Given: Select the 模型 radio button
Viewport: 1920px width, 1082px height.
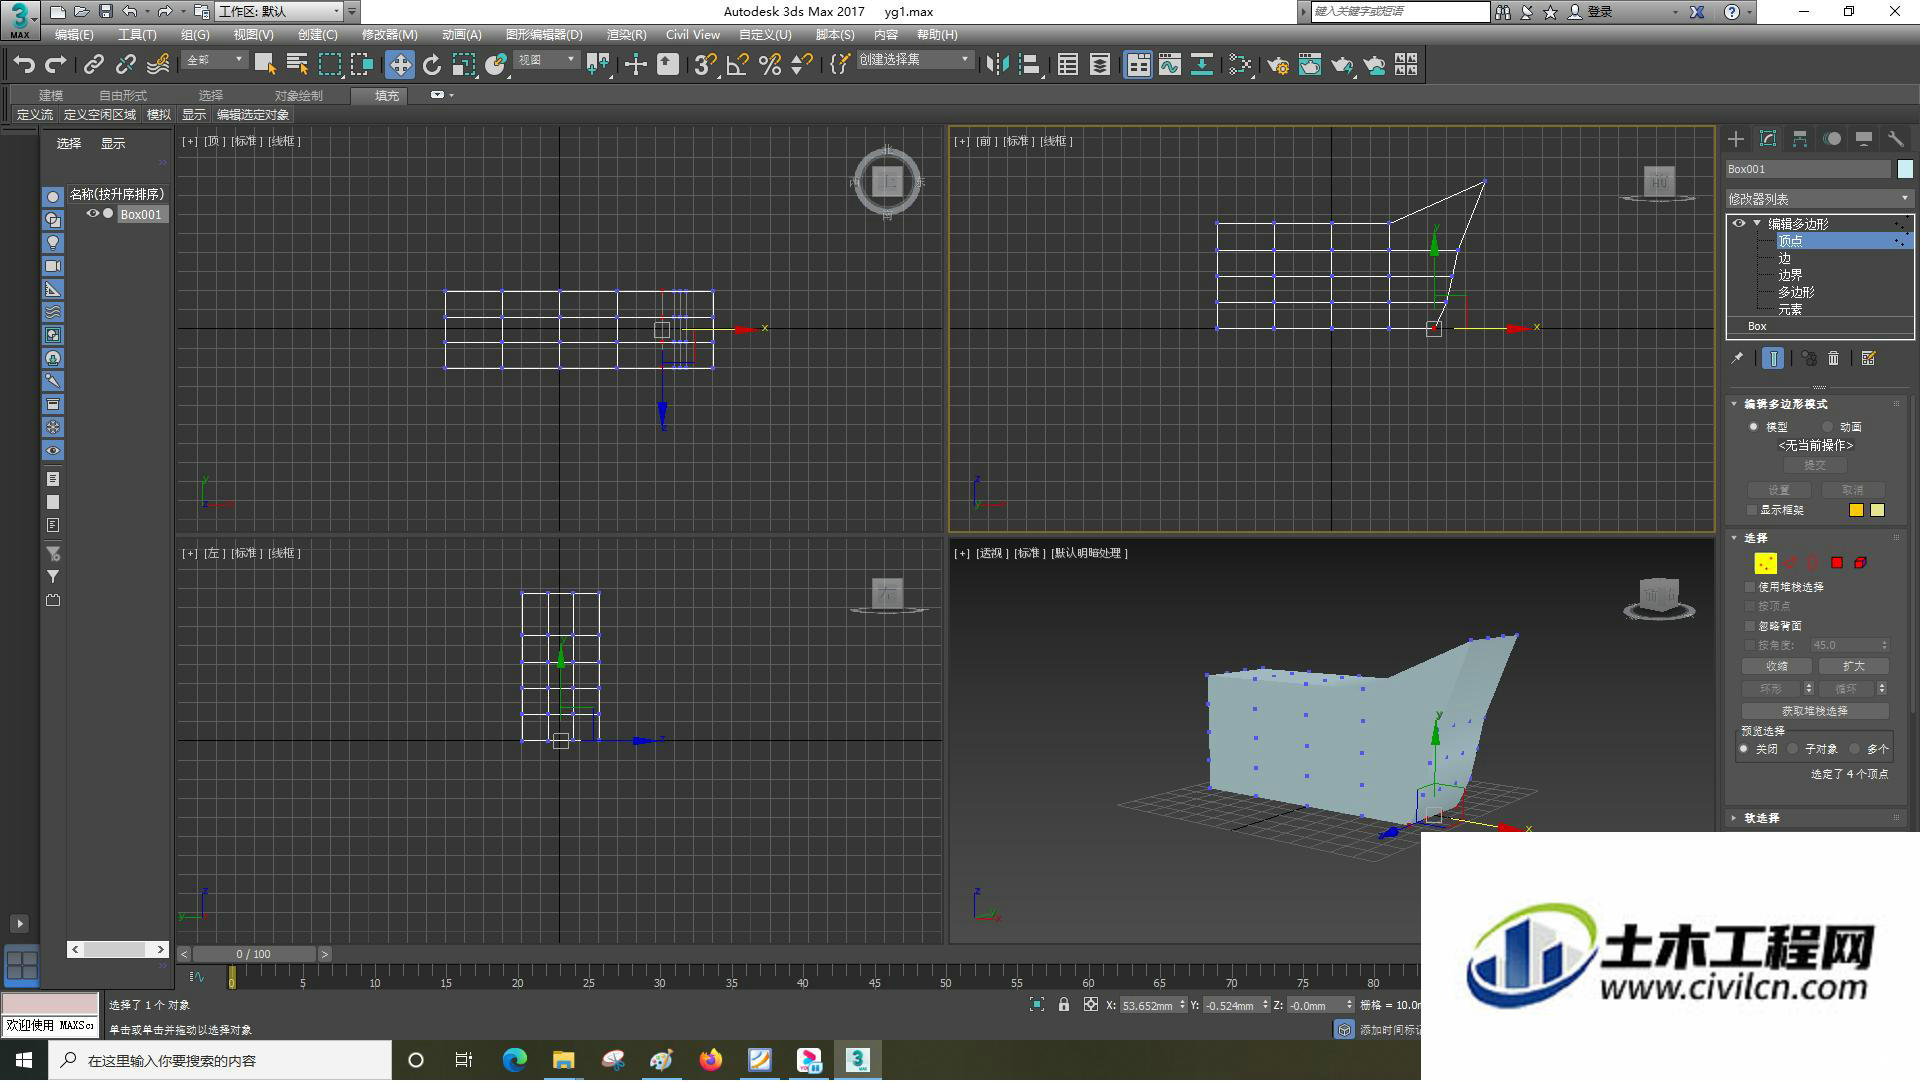Looking at the screenshot, I should tap(1753, 427).
